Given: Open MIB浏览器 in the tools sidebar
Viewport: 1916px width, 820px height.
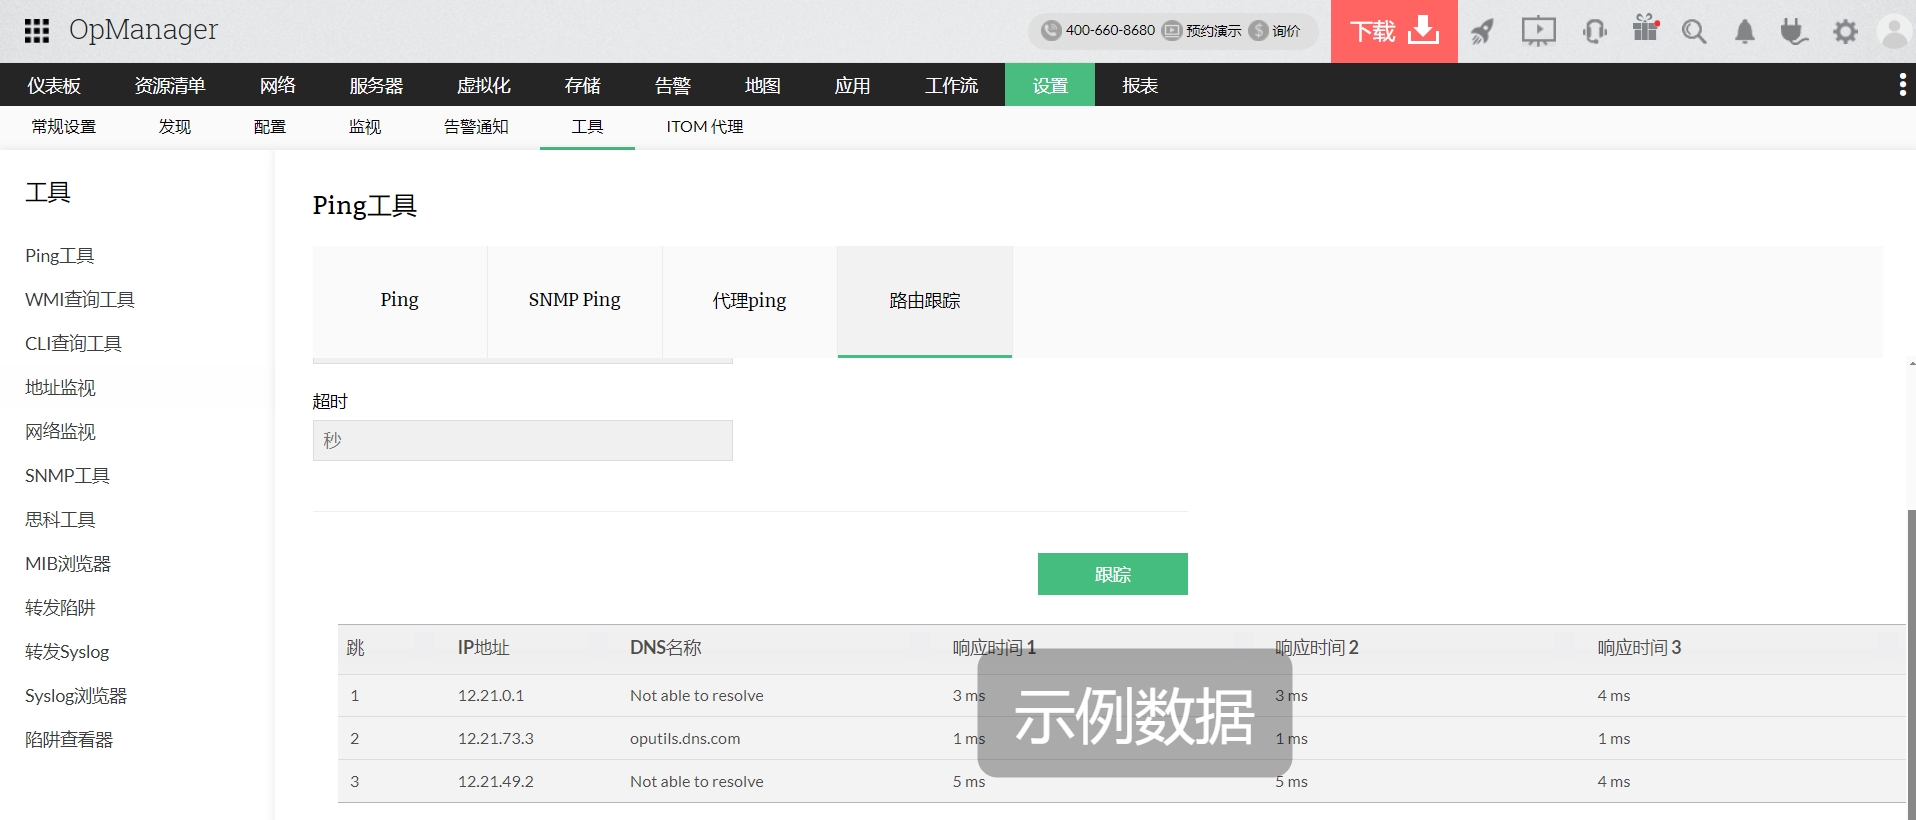Looking at the screenshot, I should [x=68, y=564].
